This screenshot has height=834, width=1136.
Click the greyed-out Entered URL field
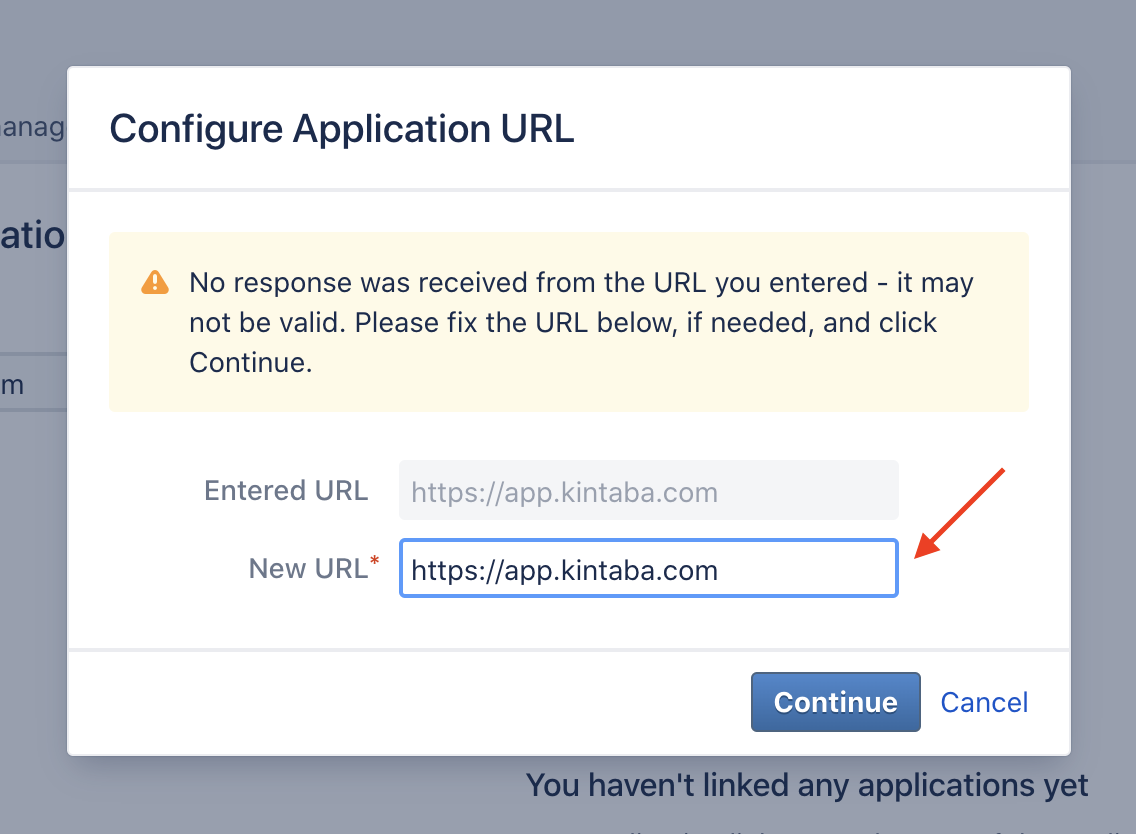click(x=648, y=490)
